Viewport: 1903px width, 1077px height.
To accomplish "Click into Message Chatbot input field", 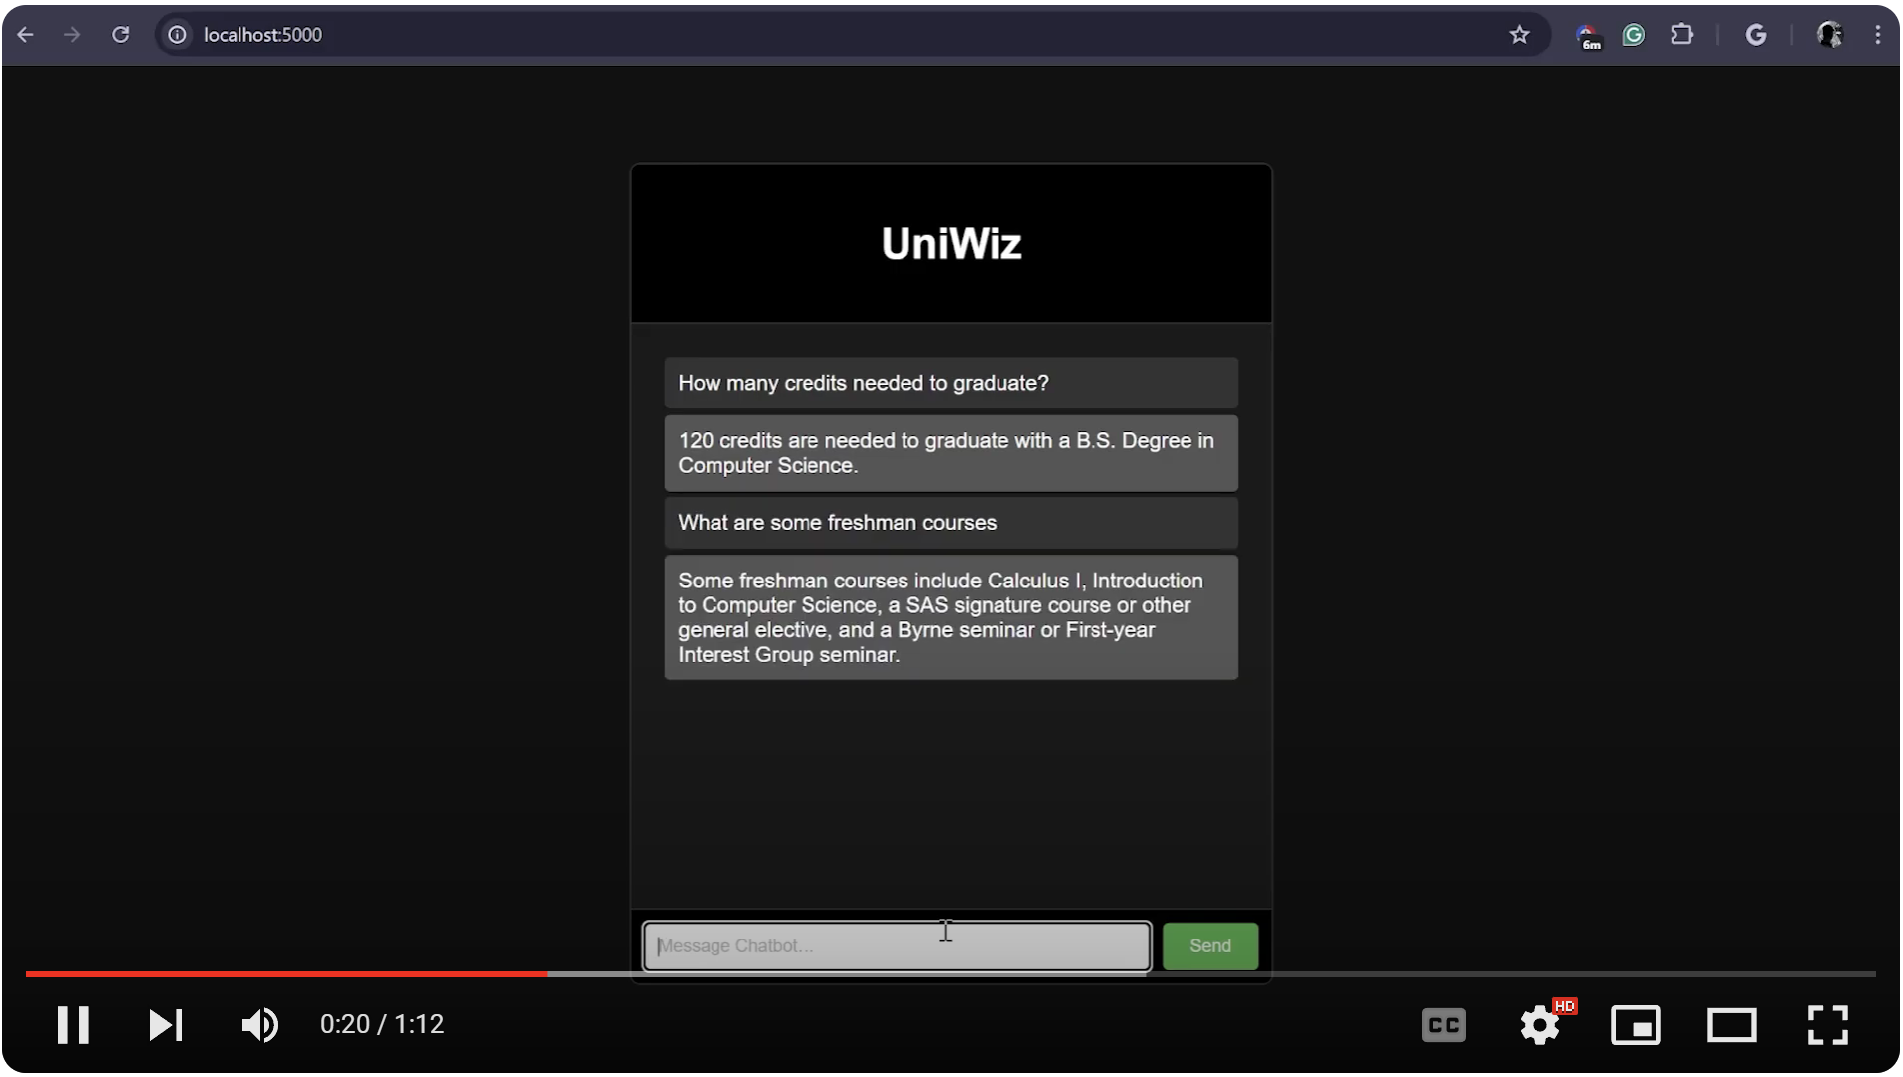I will (x=897, y=946).
